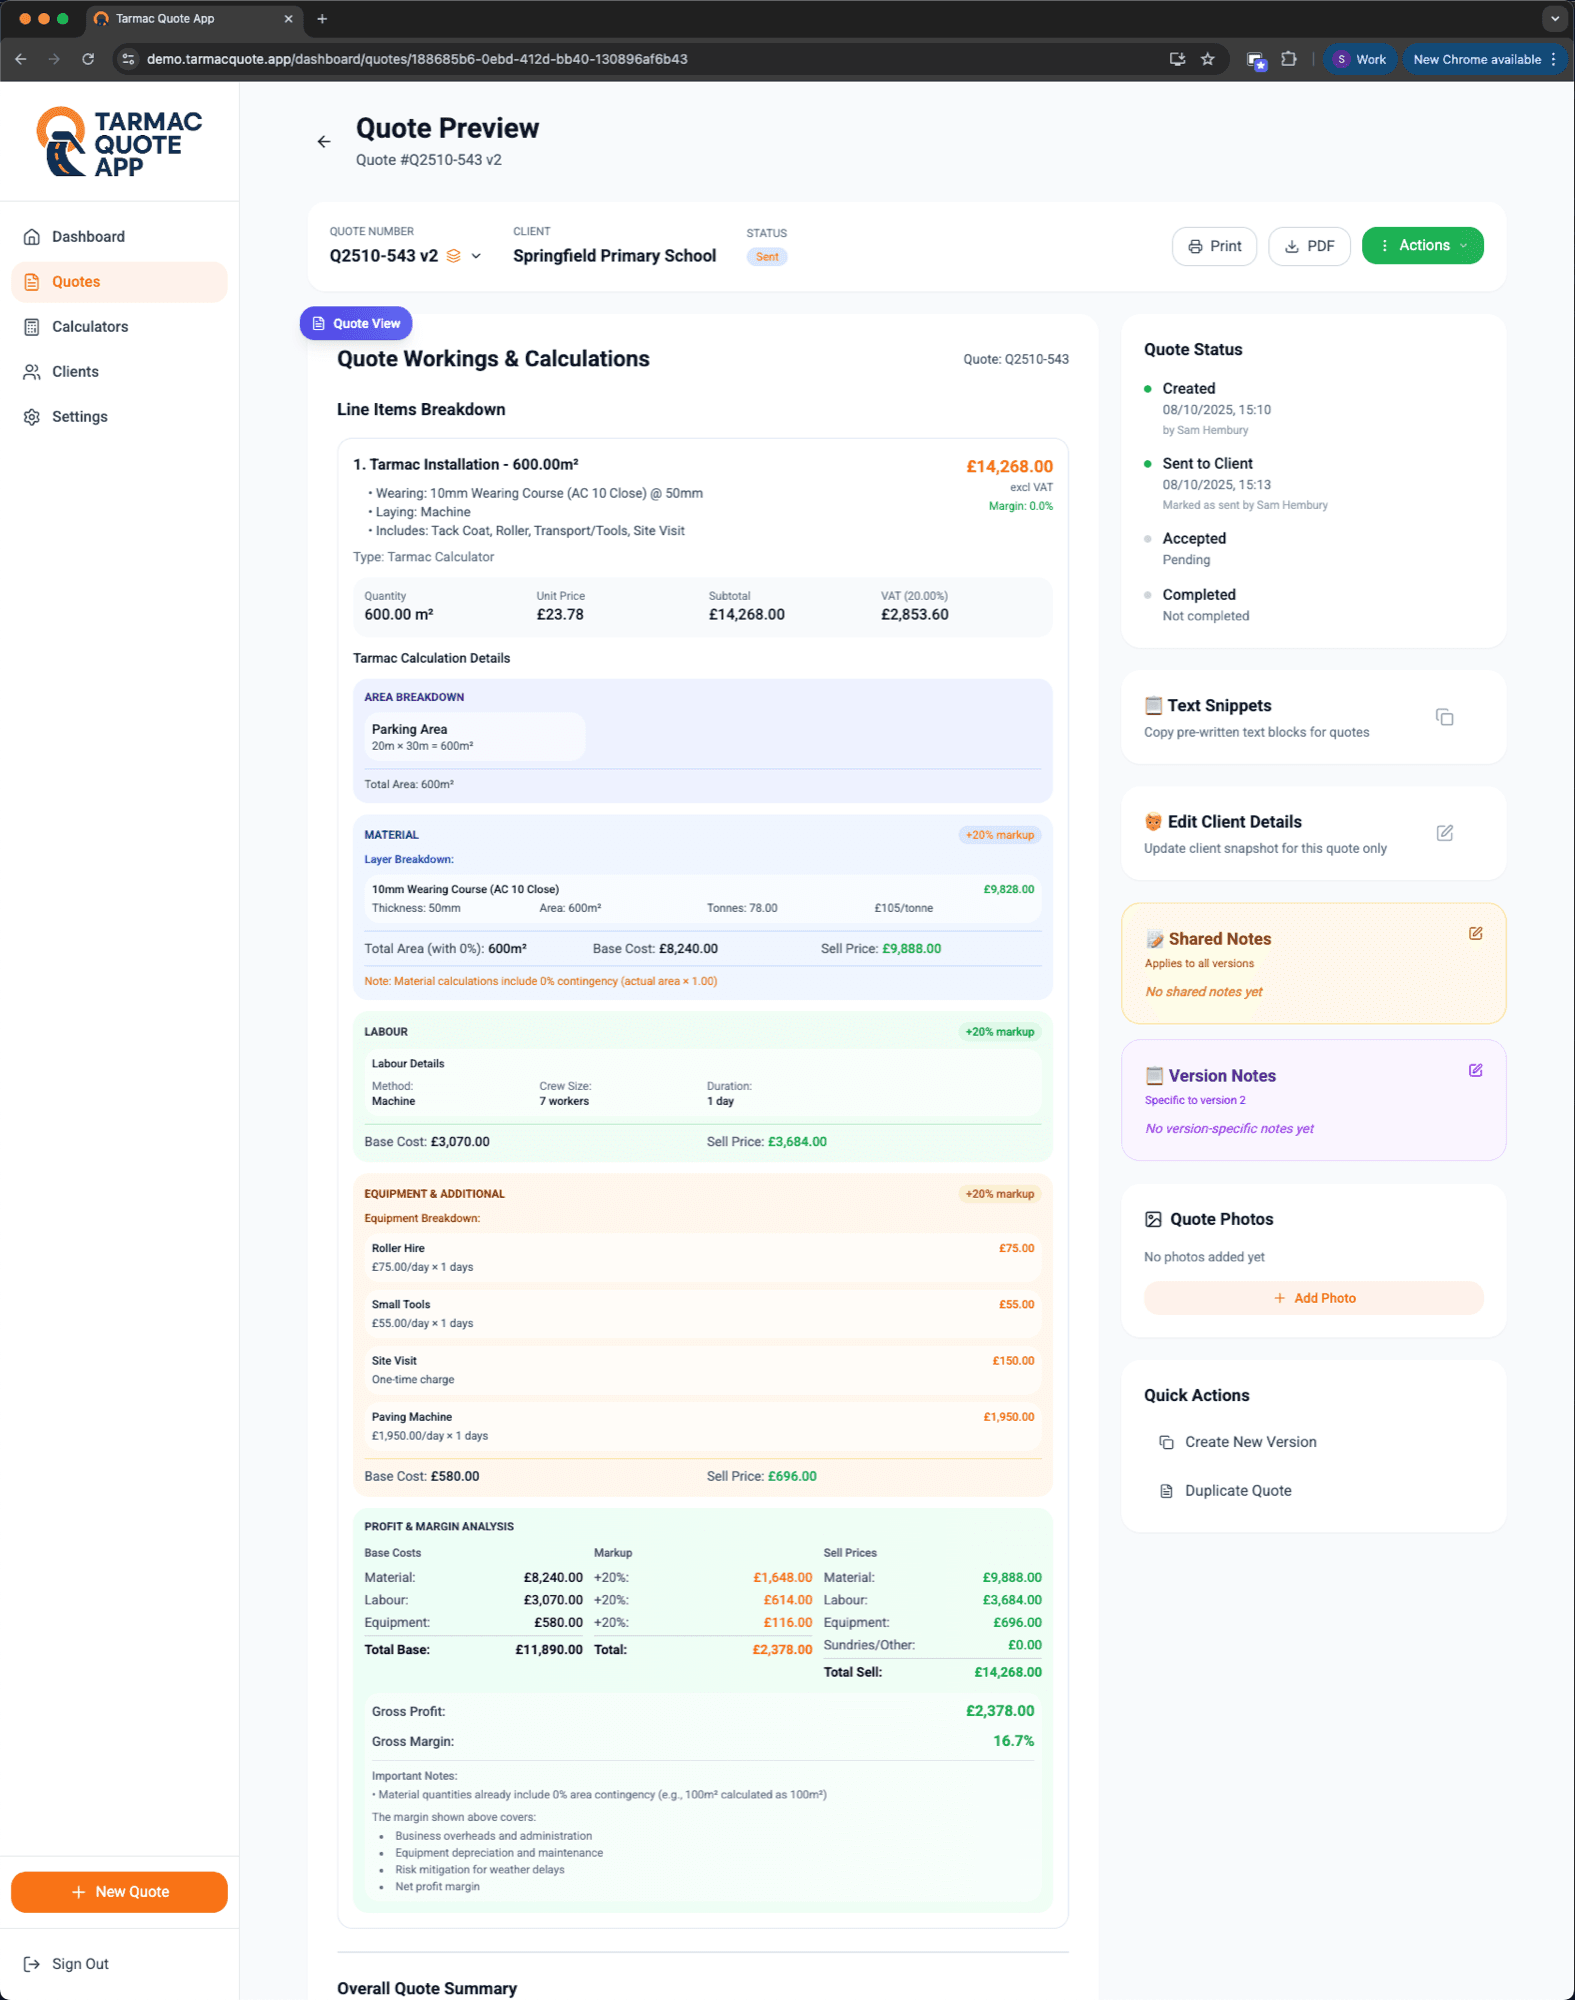Open the browser extensions puzzle icon
This screenshot has width=1575, height=2000.
click(x=1289, y=59)
